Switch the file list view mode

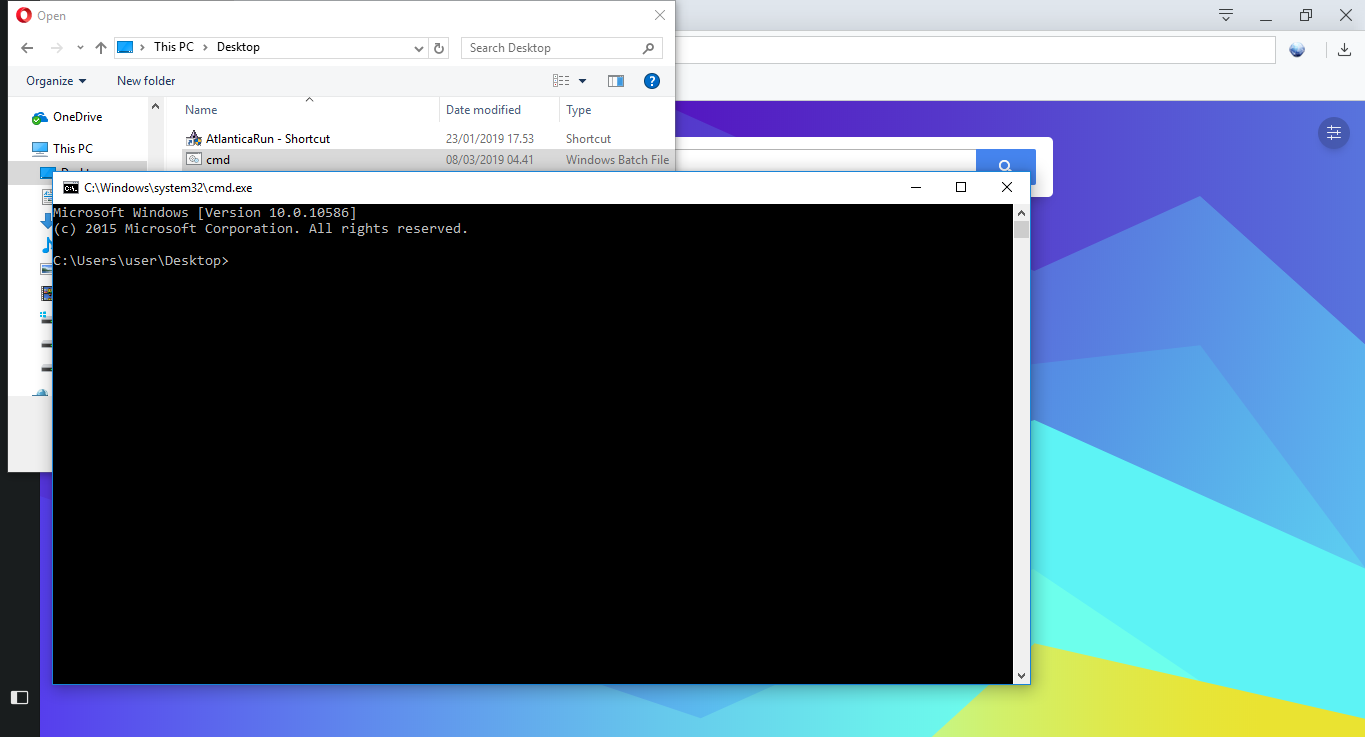point(561,81)
